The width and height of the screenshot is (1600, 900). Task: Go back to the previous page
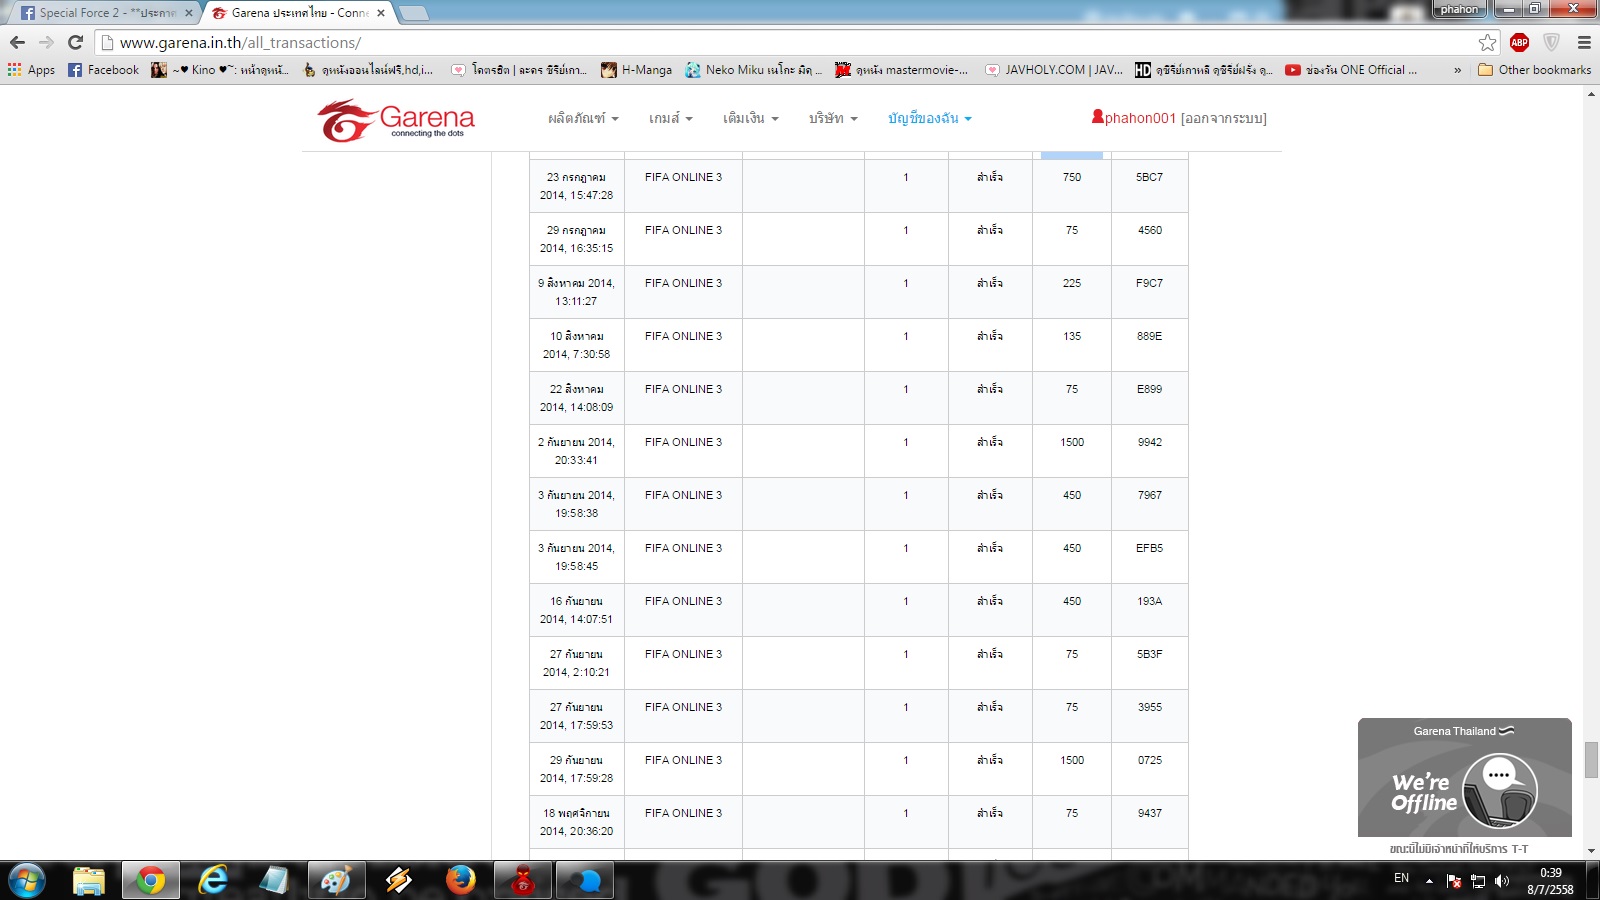click(17, 42)
